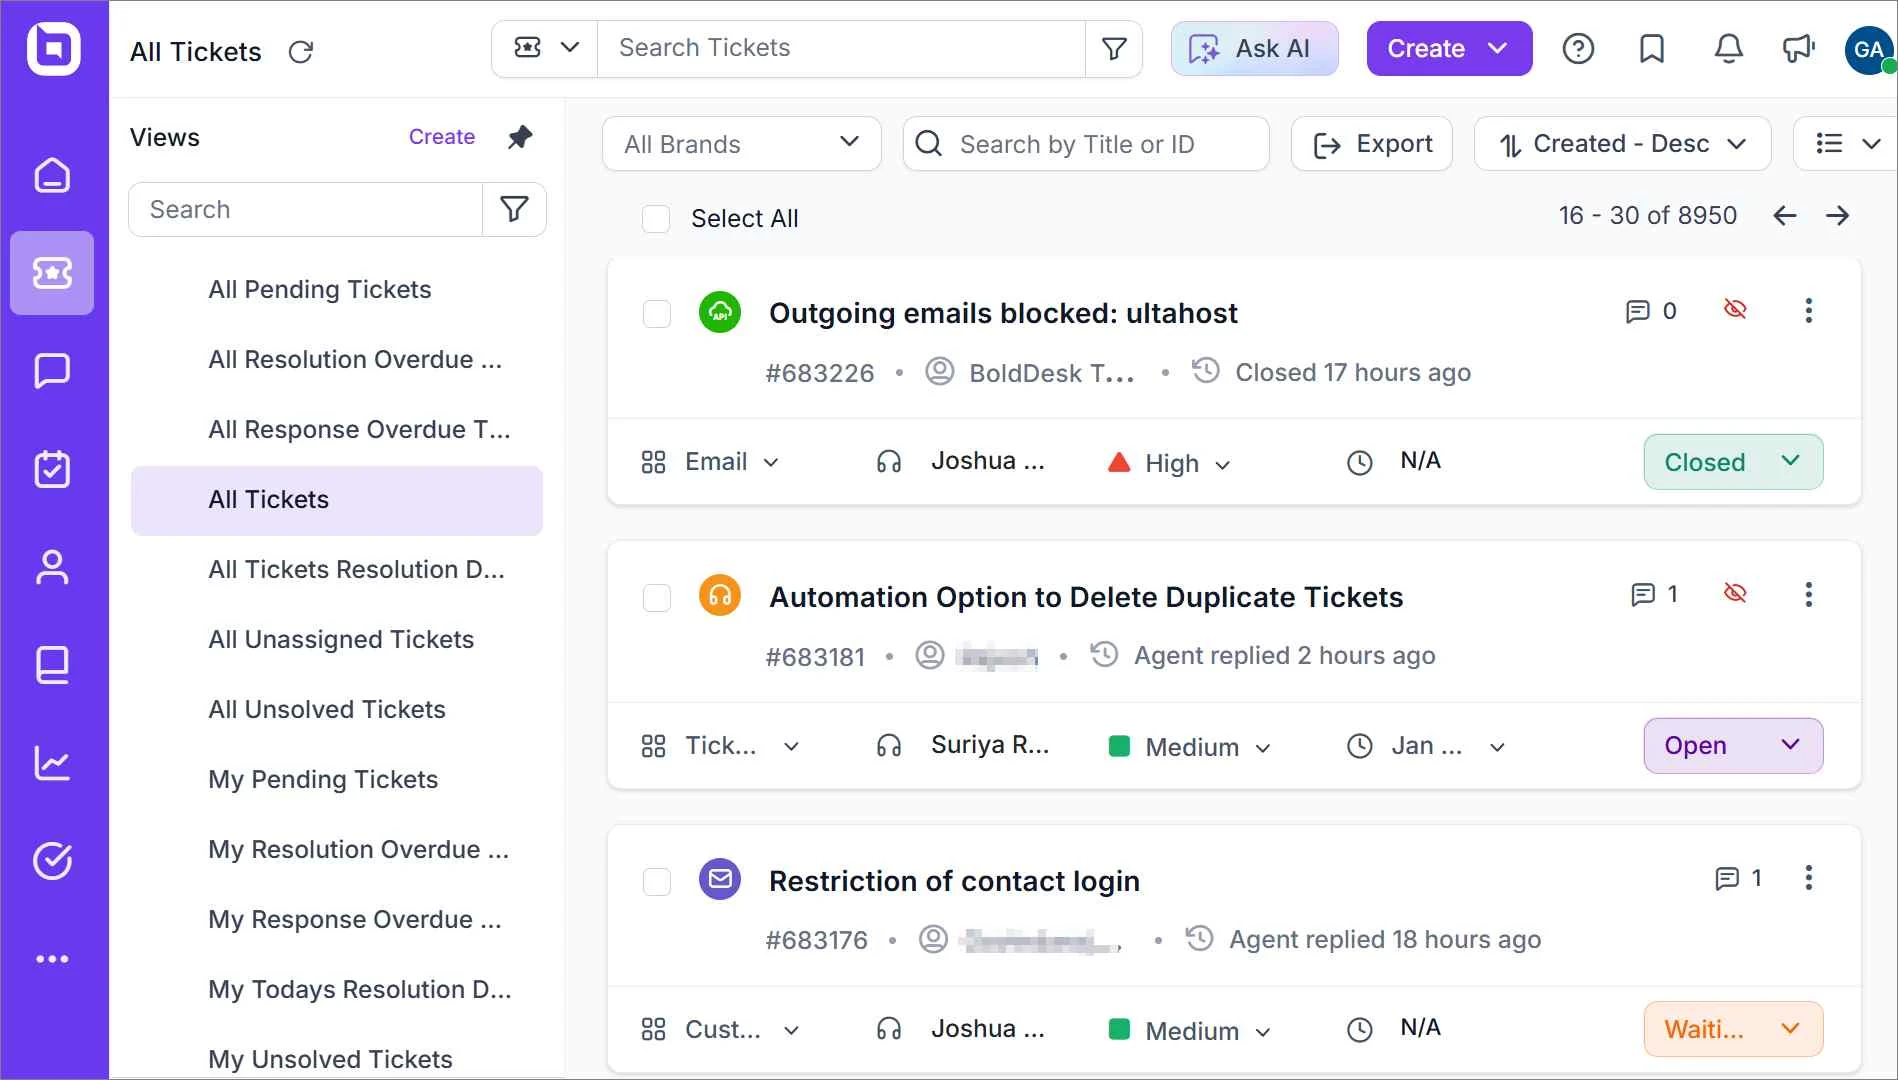Select the Restriction of contact login checkbox
Image resolution: width=1898 pixels, height=1080 pixels.
[656, 882]
